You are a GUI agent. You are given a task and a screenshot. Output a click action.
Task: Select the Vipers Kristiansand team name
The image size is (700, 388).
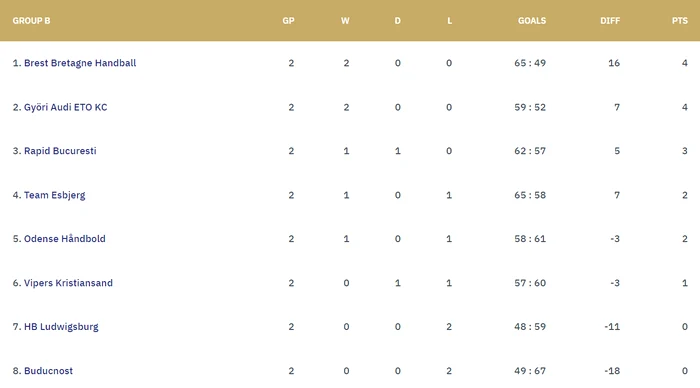pos(68,283)
